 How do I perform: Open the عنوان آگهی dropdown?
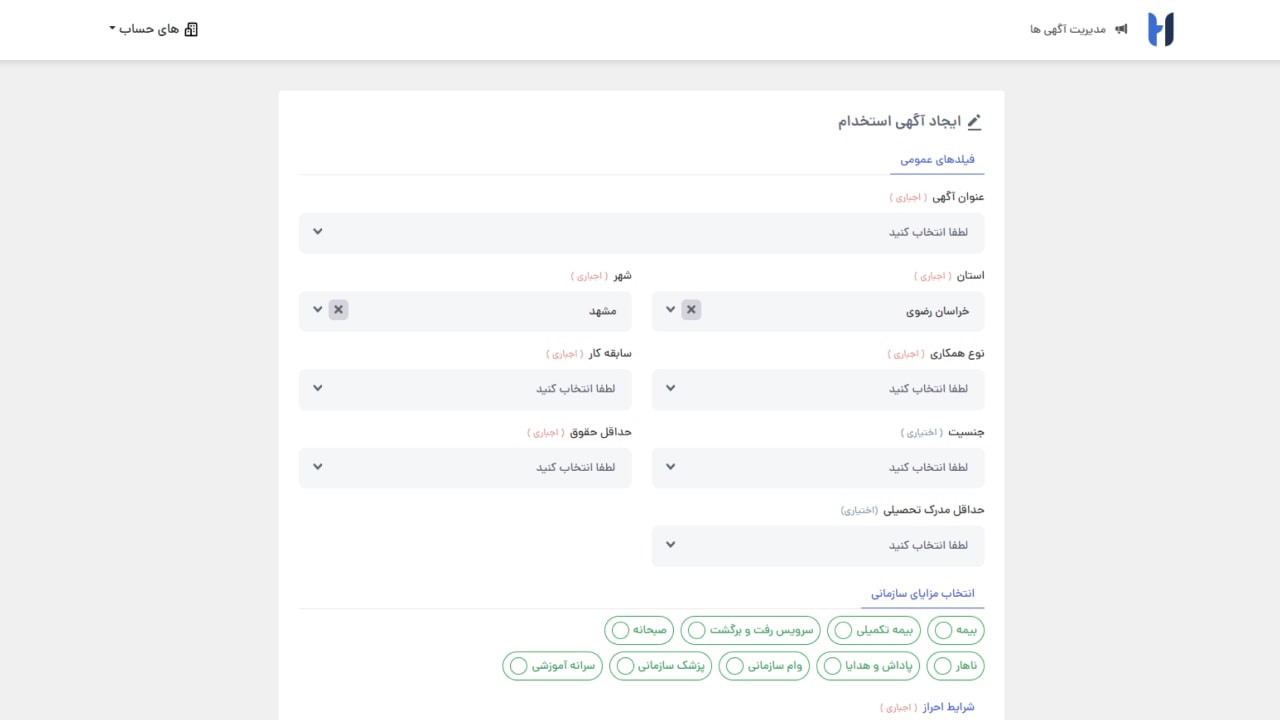tap(641, 232)
